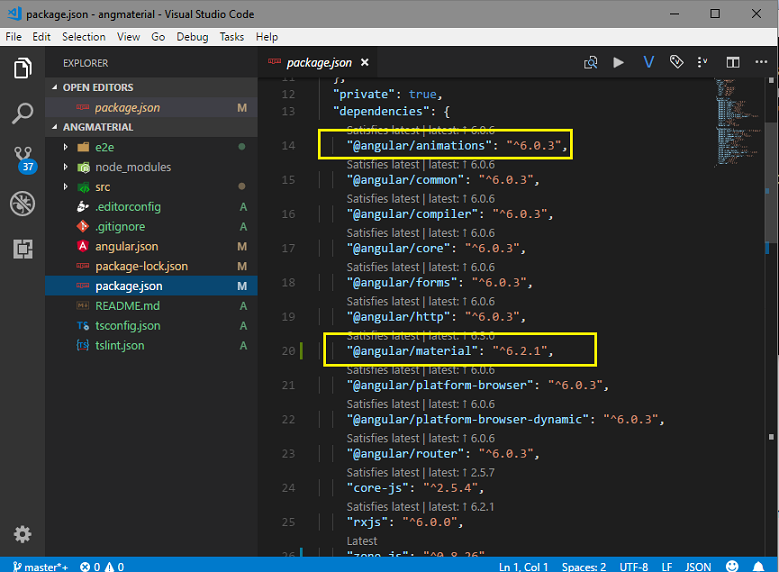Collapse the ANGMATERIAL folder section
The width and height of the screenshot is (779, 572).
[151, 127]
